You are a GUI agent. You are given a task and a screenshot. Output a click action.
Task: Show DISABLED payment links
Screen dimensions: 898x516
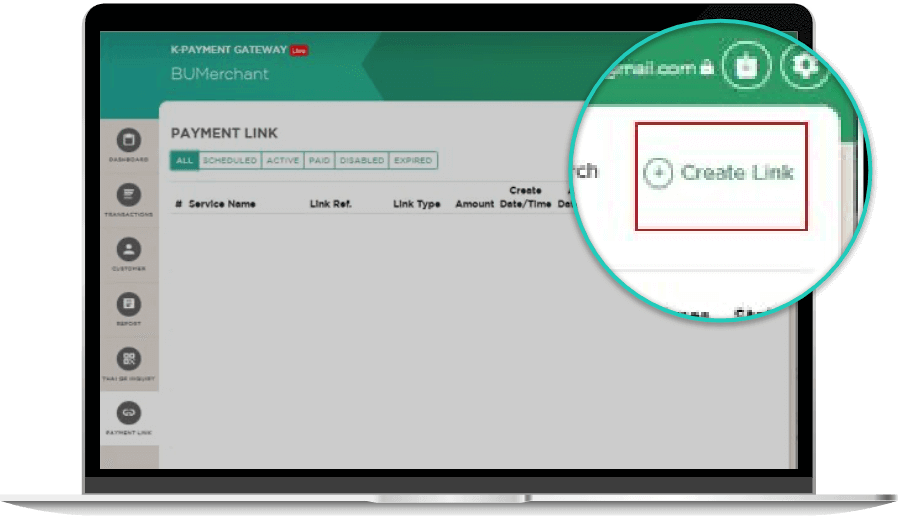click(x=361, y=160)
